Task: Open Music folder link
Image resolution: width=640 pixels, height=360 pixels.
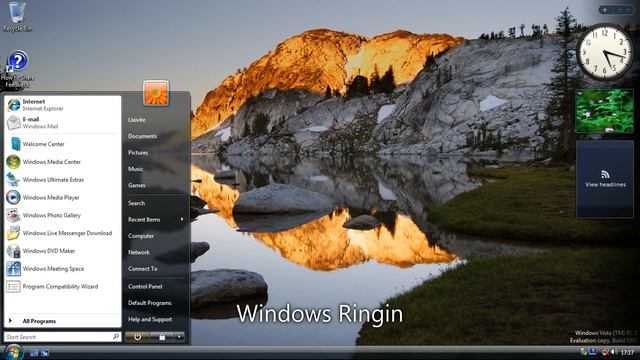Action: point(136,169)
